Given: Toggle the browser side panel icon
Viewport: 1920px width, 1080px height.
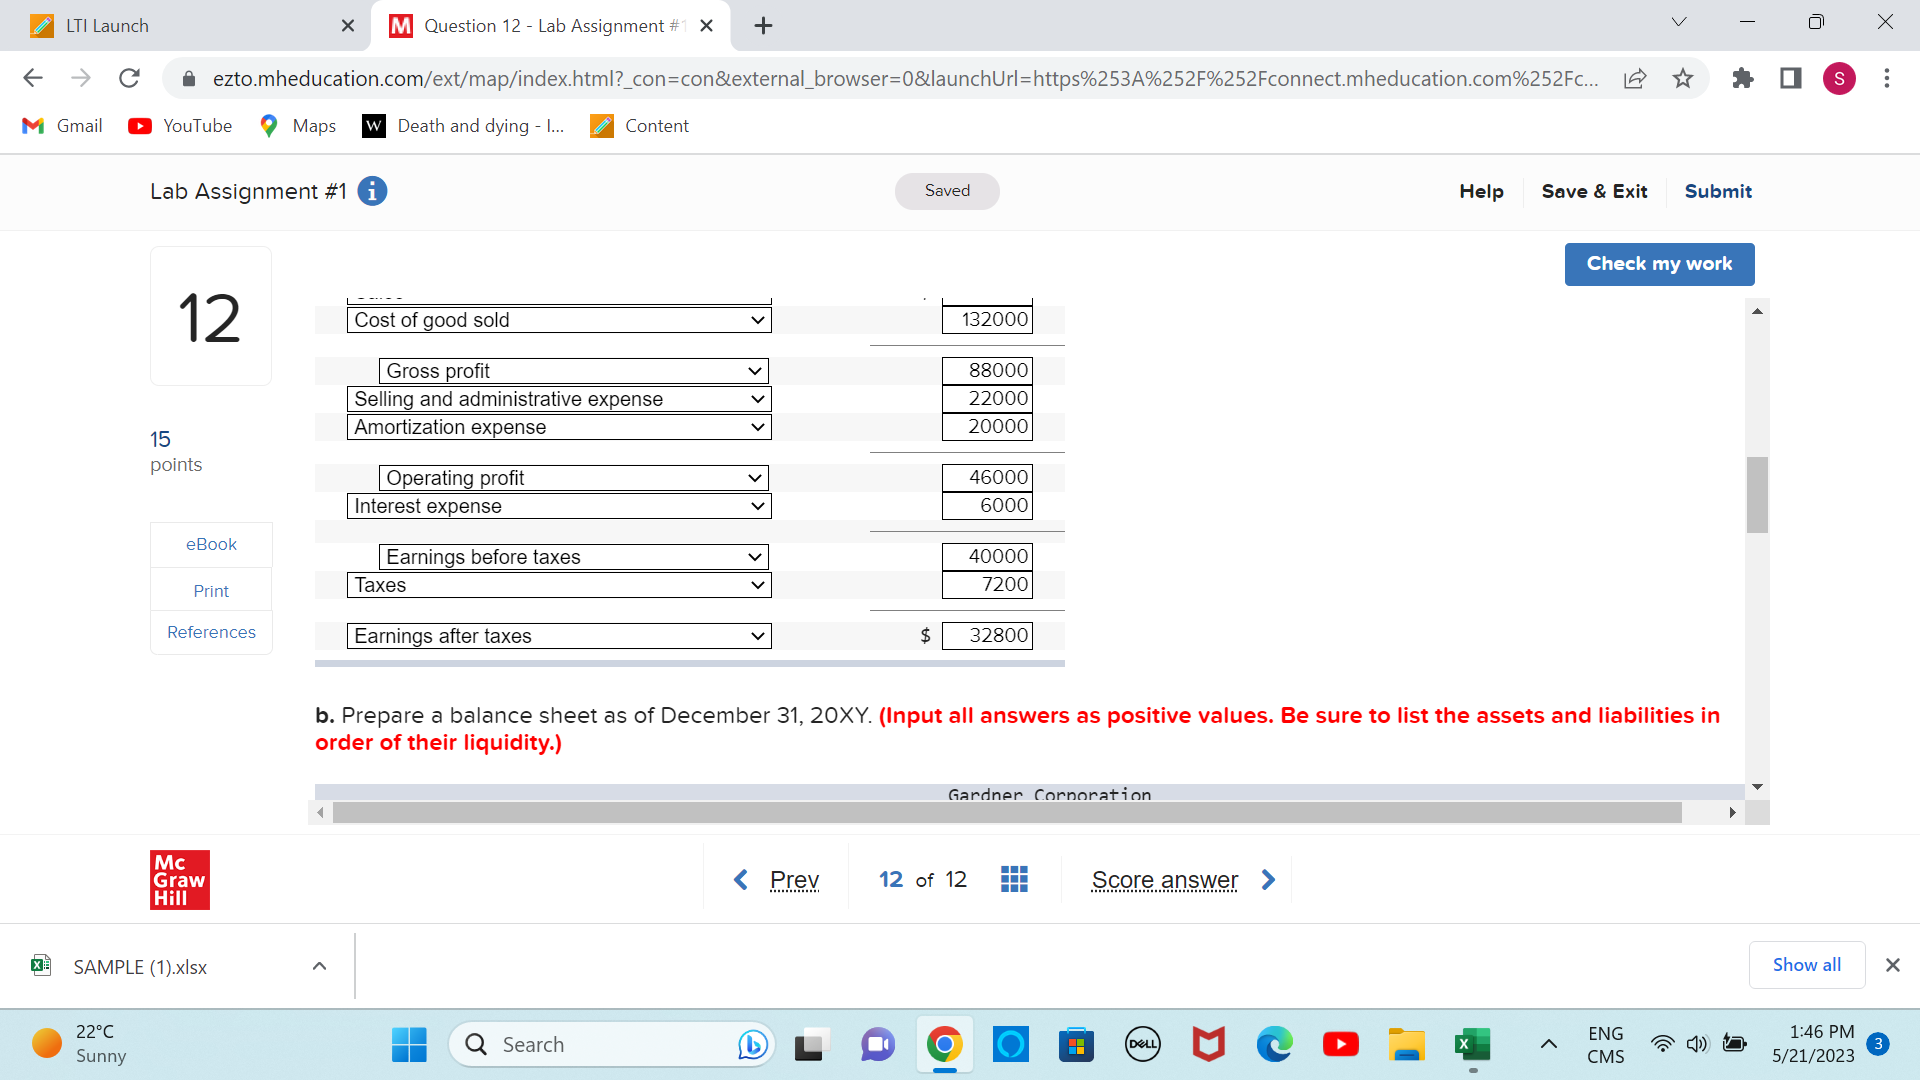Looking at the screenshot, I should click(1790, 78).
